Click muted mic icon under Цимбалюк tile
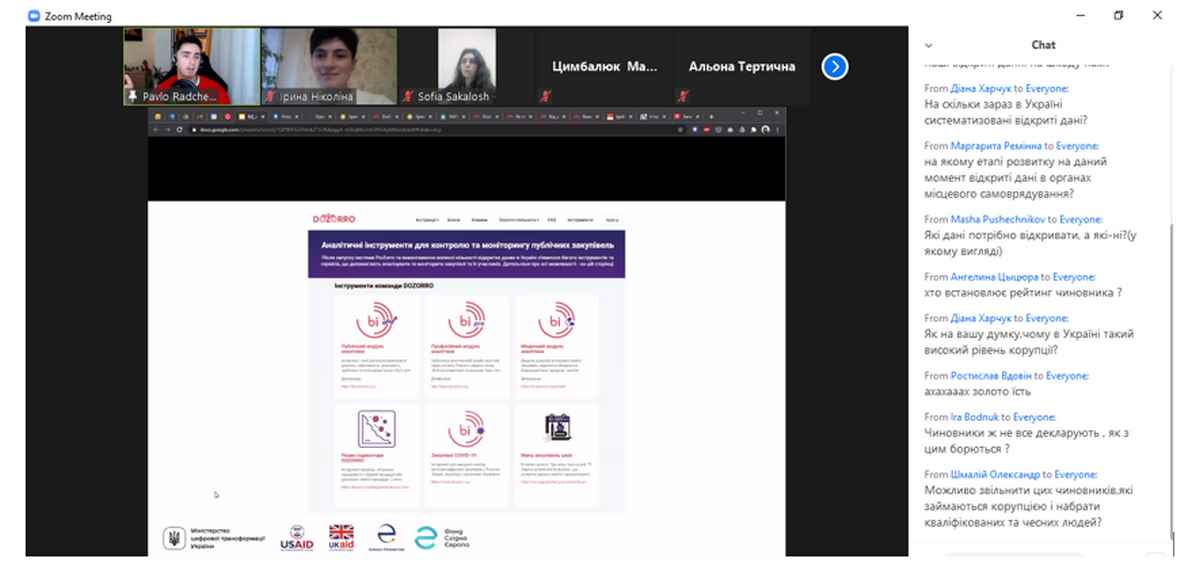This screenshot has width=1200, height=578. 546,97
